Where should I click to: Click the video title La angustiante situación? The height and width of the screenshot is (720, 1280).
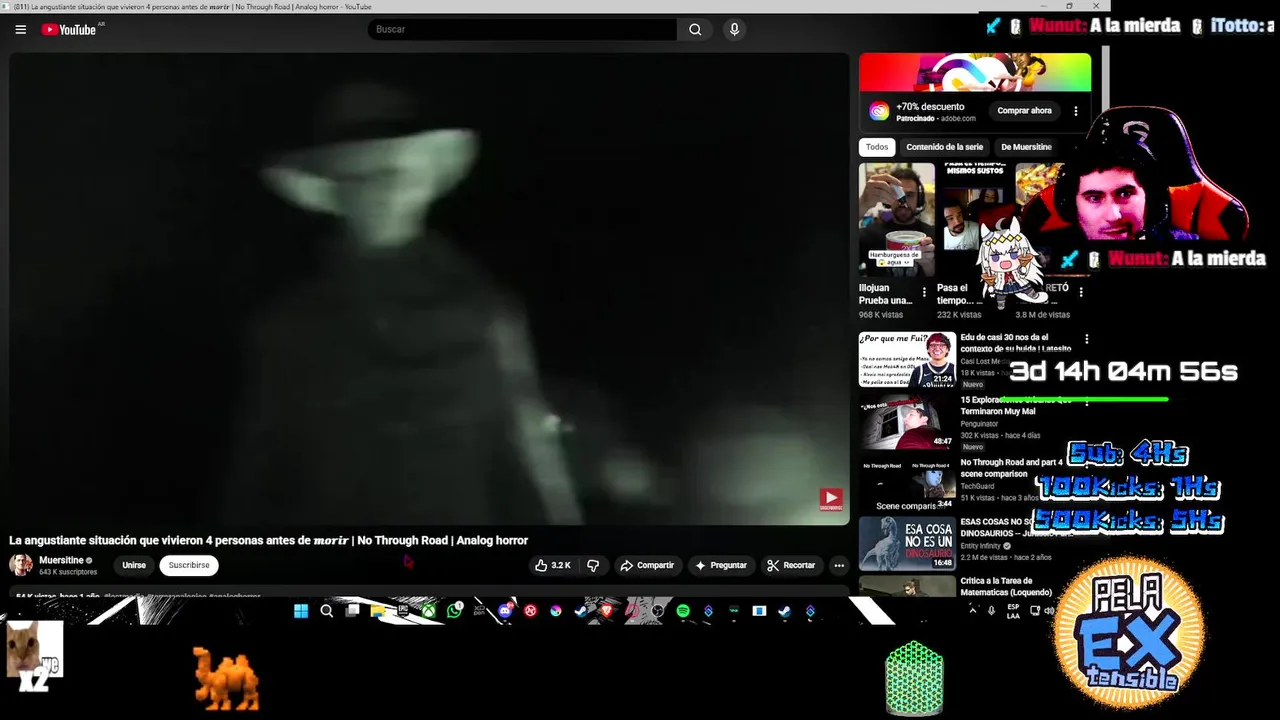coord(268,541)
